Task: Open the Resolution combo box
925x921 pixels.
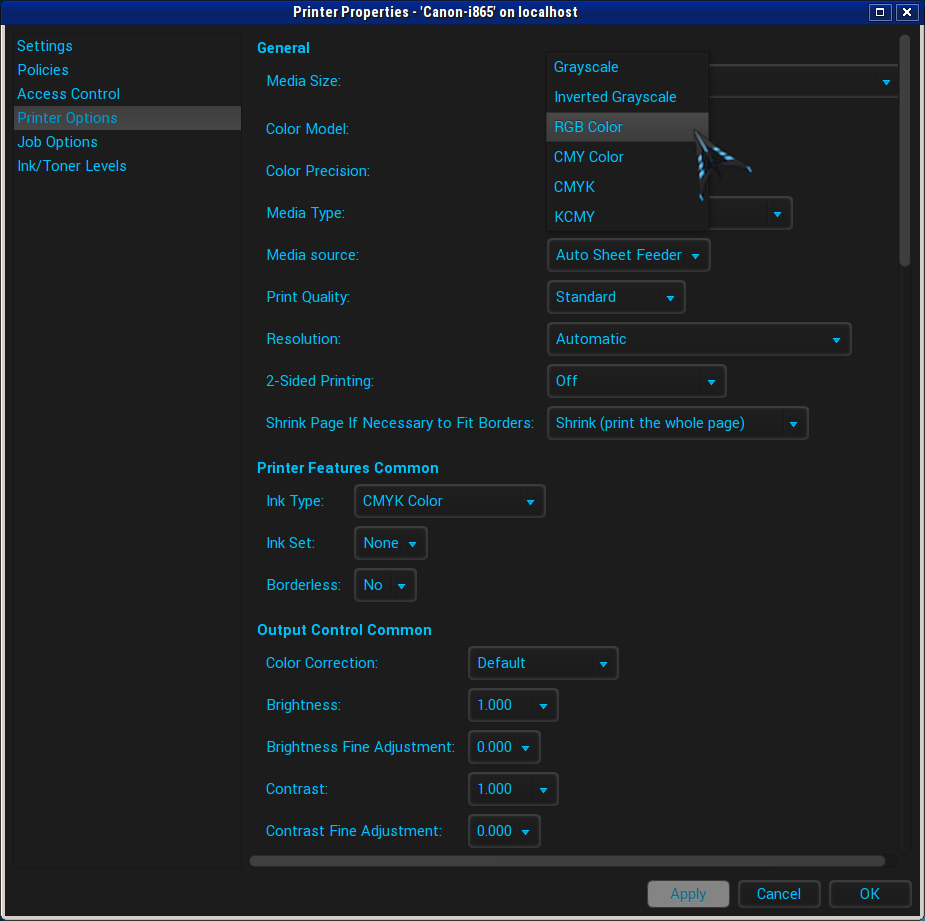Action: point(699,339)
